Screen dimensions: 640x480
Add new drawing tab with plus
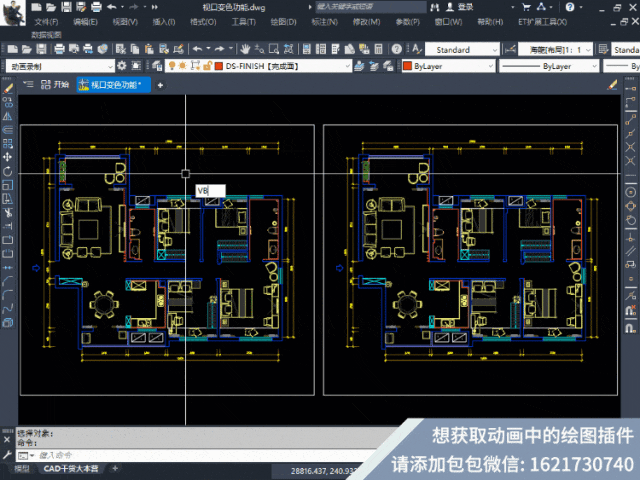tap(160, 85)
